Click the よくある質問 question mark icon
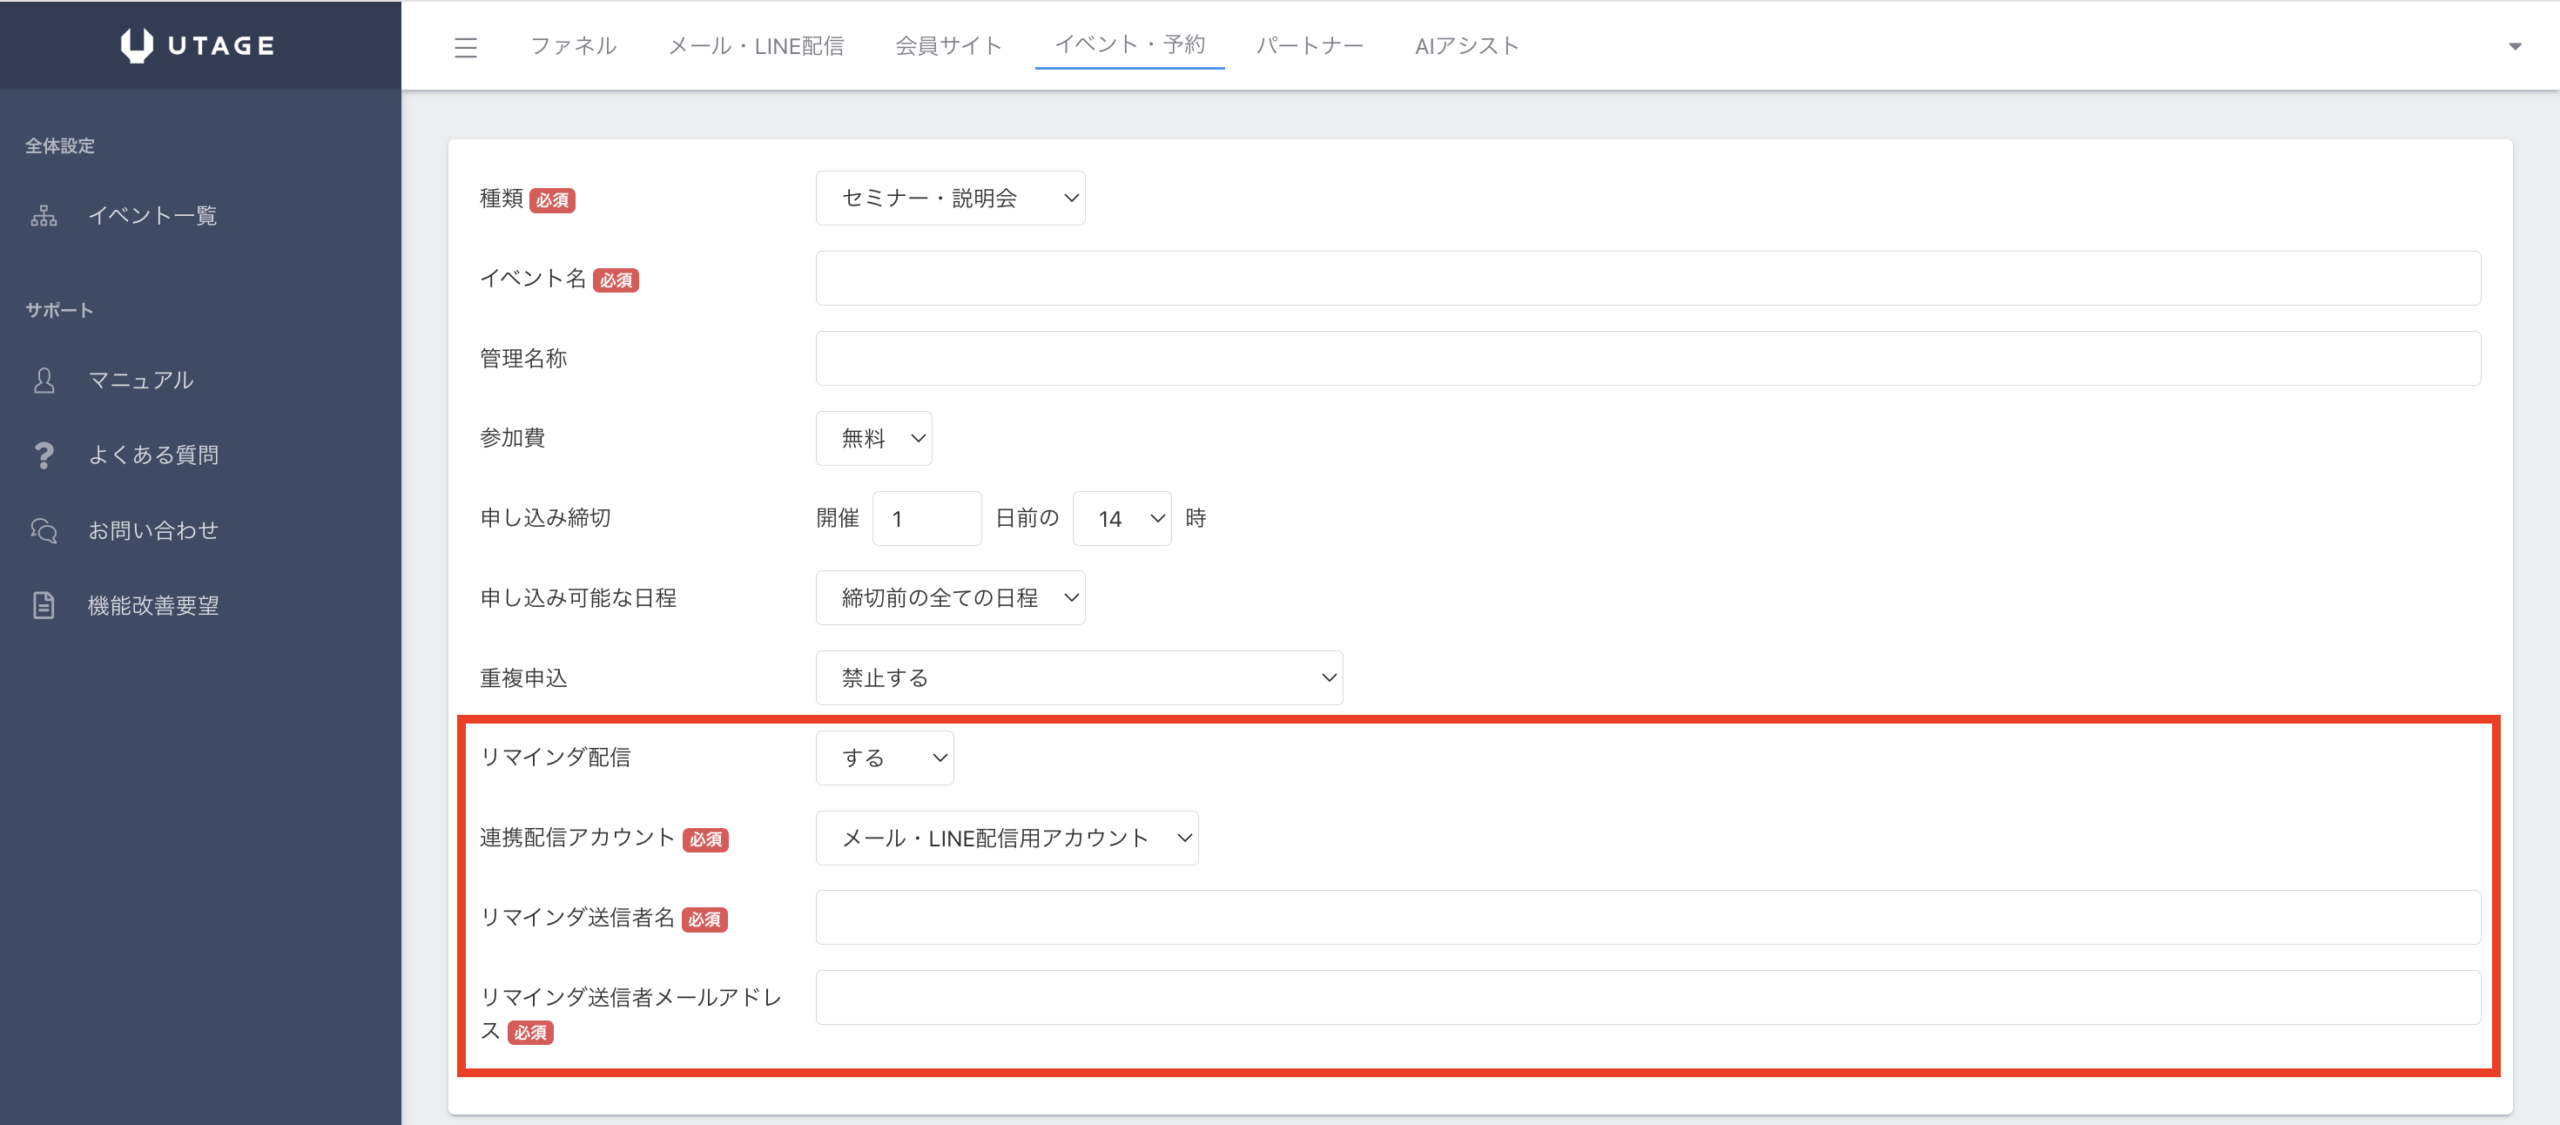This screenshot has height=1125, width=2560. tap(44, 455)
